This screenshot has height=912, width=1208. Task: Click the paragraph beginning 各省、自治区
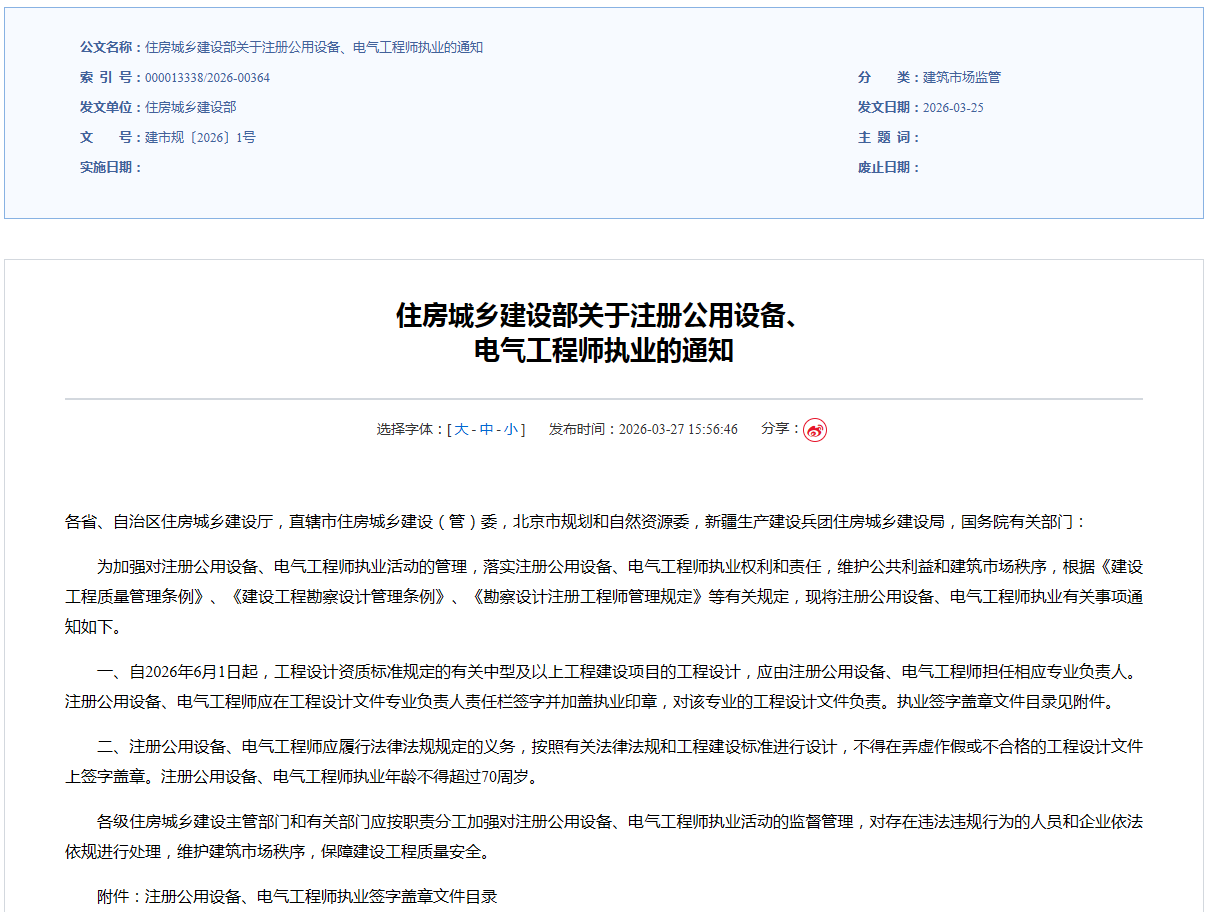[x=575, y=522]
